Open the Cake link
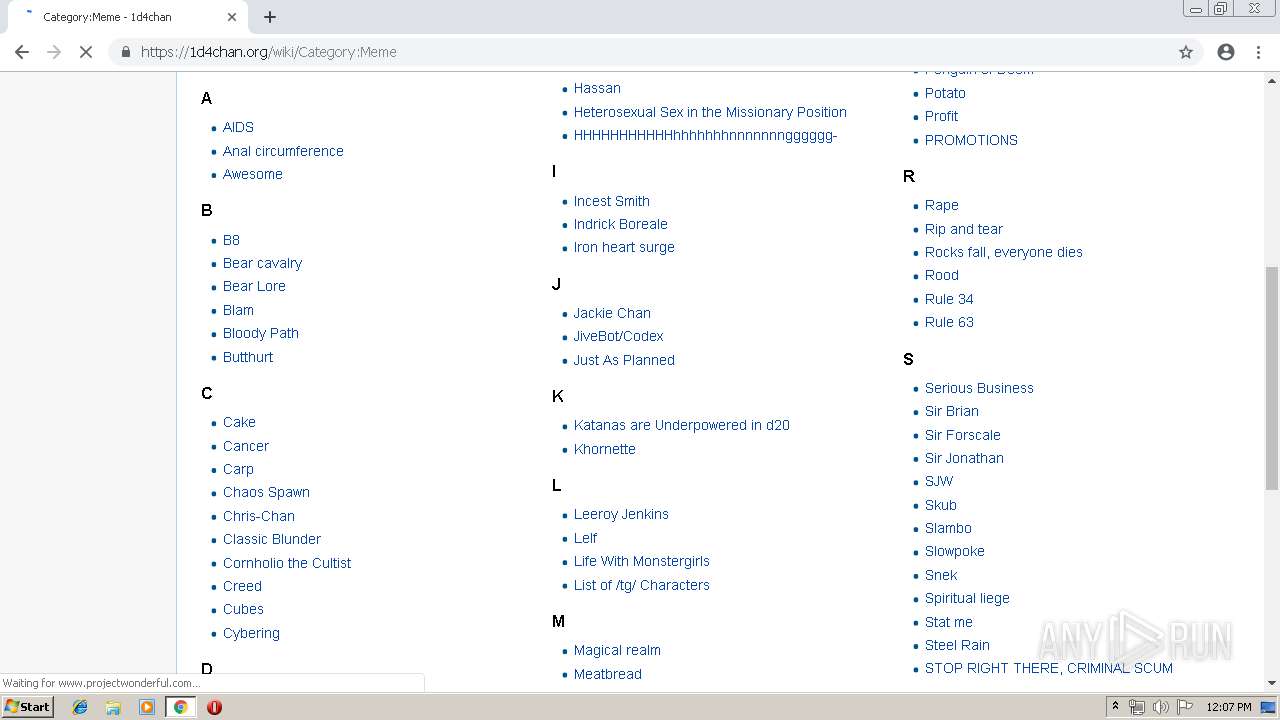The width and height of the screenshot is (1280, 720). coord(239,422)
